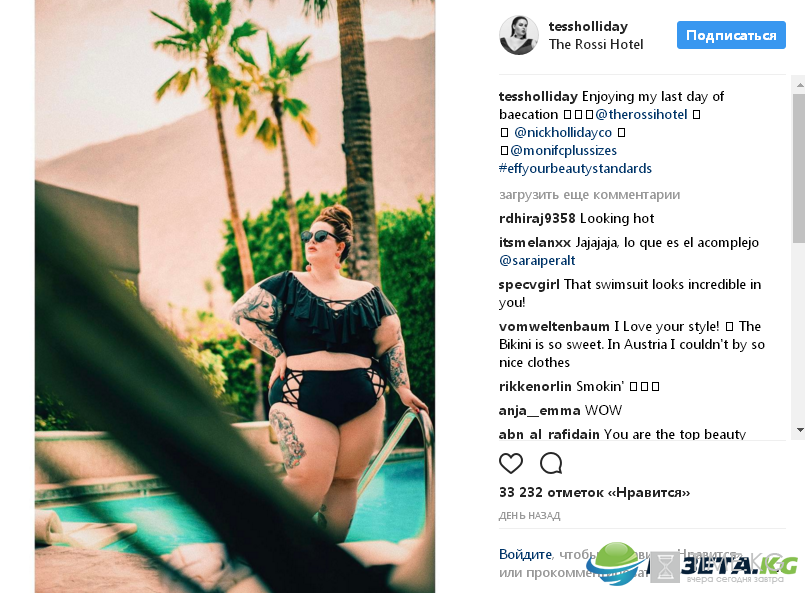Click the poolside post photo
This screenshot has height=593, width=805.
coord(235,296)
